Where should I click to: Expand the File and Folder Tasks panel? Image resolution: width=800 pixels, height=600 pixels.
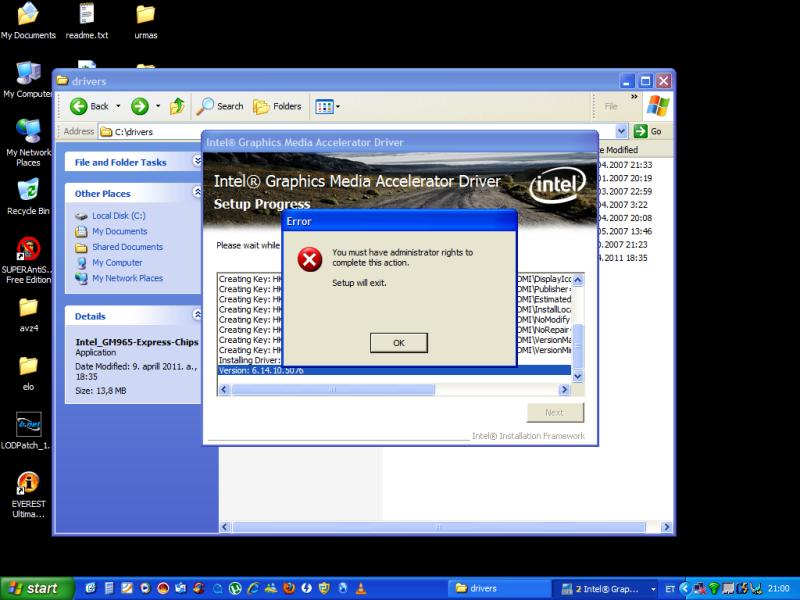point(197,161)
